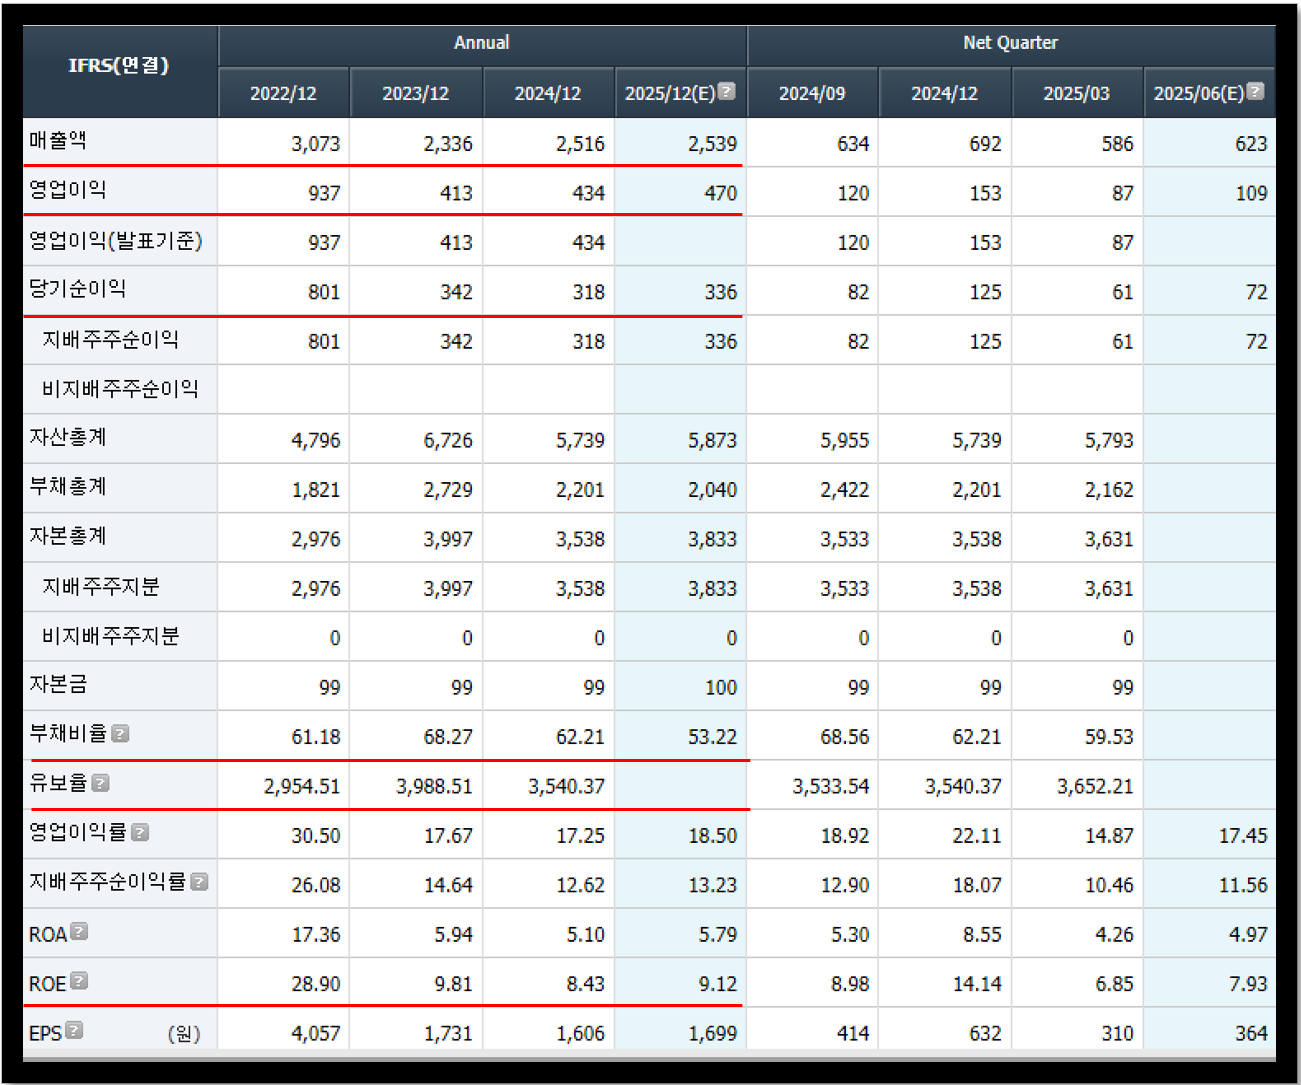Select the 부채총계 row label
Viewport: 1301px width, 1085px height.
pos(68,487)
